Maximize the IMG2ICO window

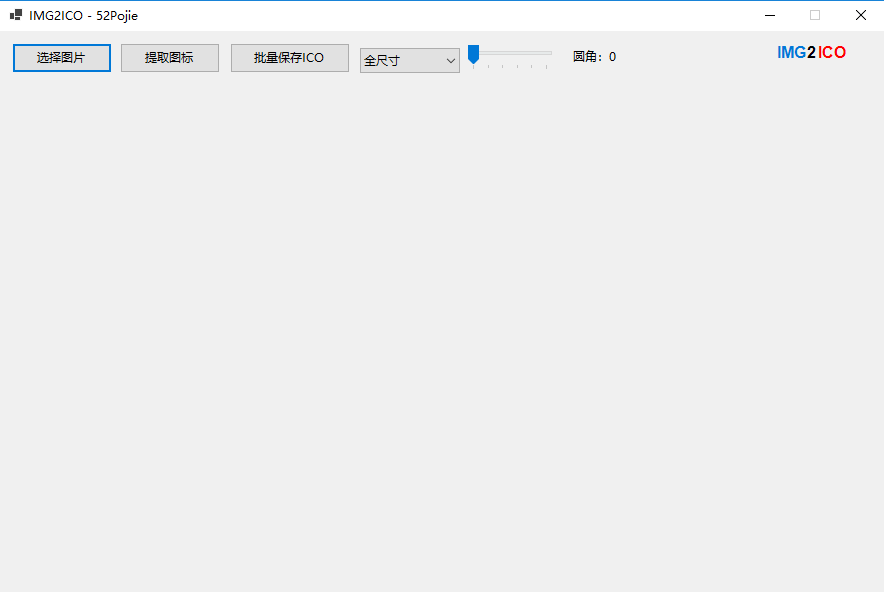(x=814, y=16)
